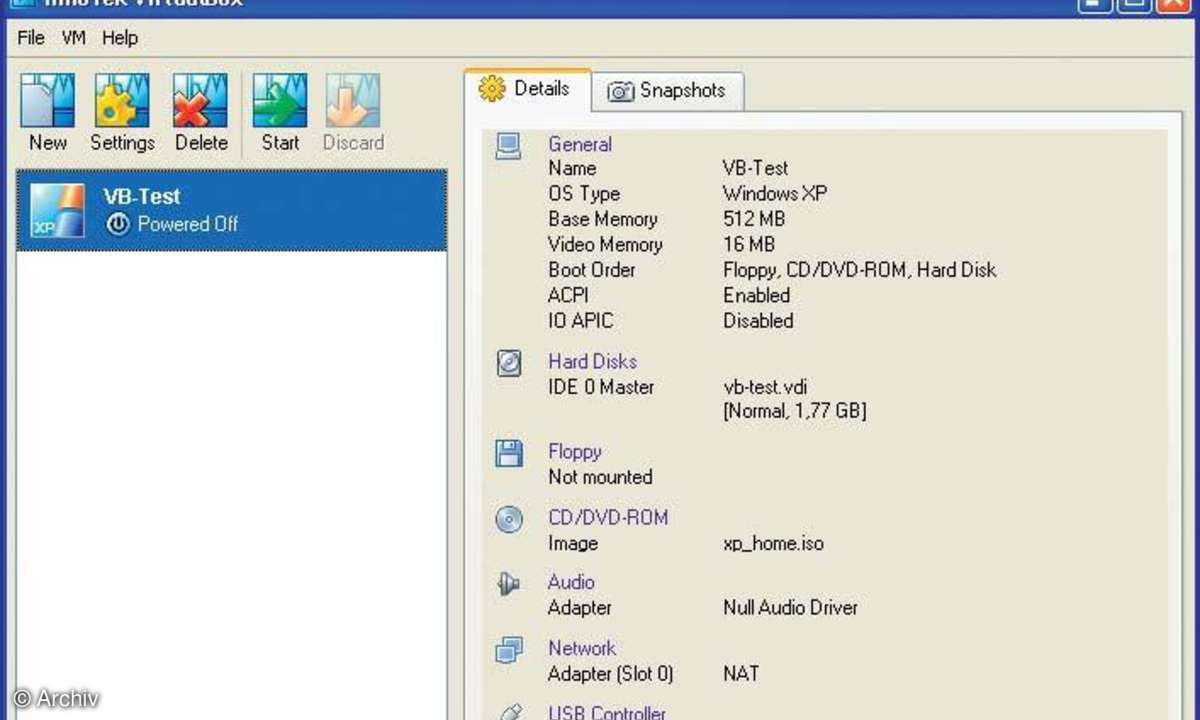
Task: Switch to the Details tab
Action: pyautogui.click(x=528, y=88)
